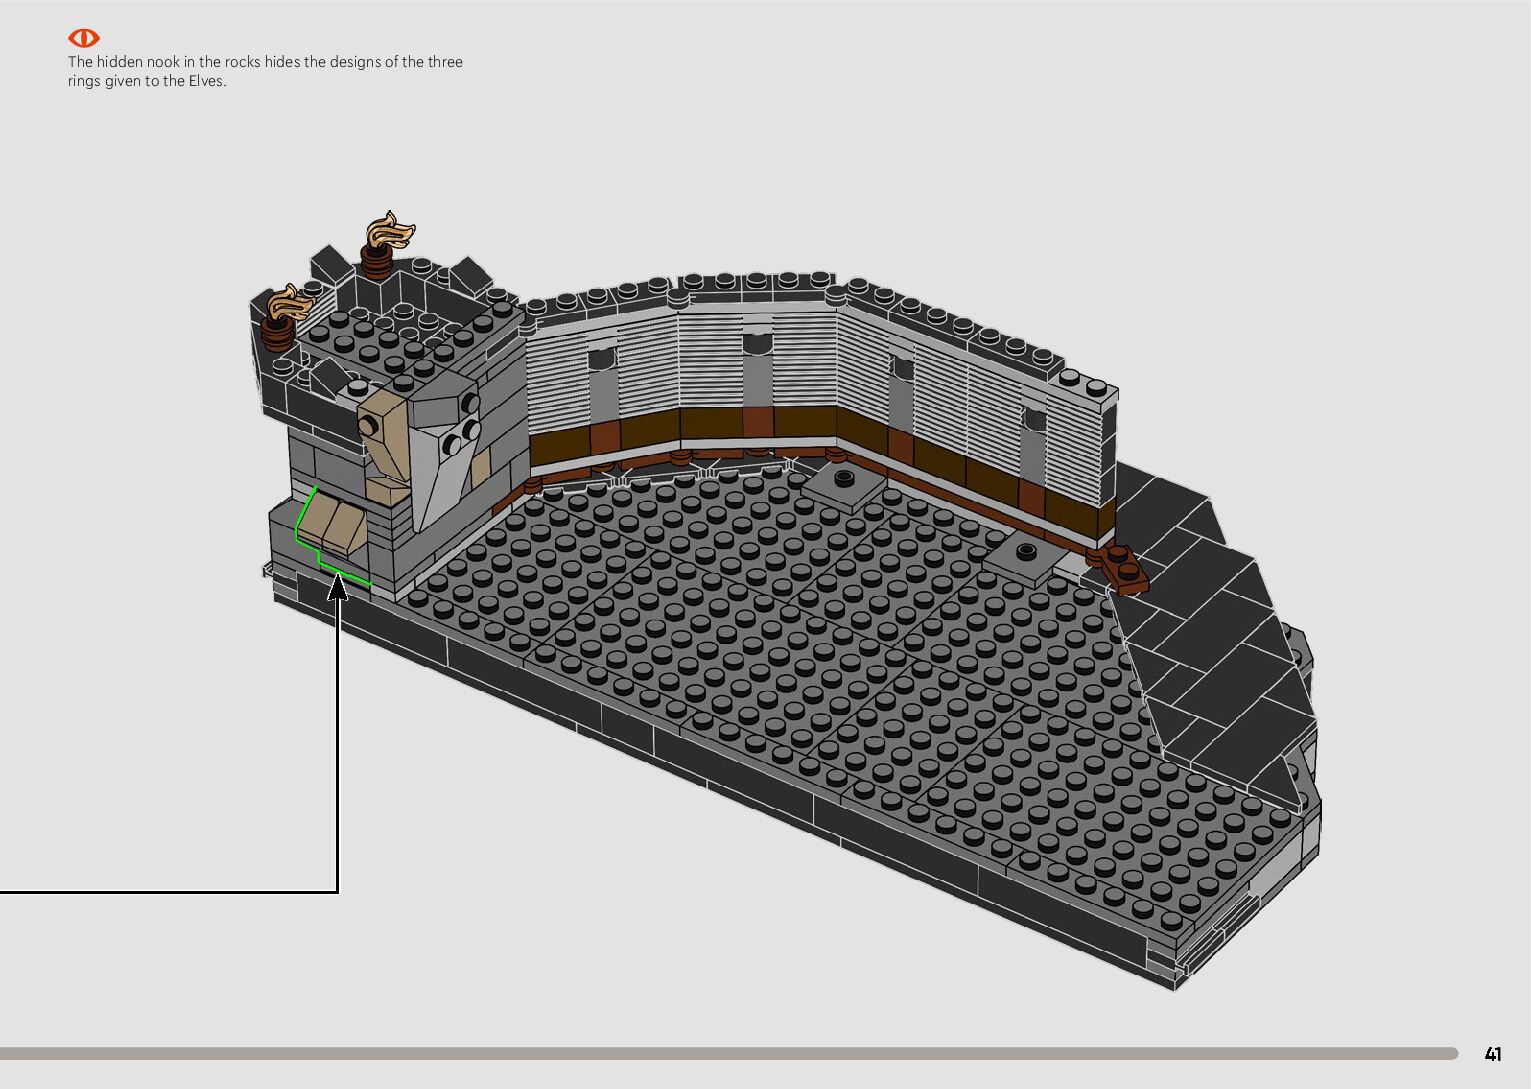Viewport: 1531px width, 1089px height.
Task: Click the black arrowhead pointing at the nook
Action: [338, 587]
